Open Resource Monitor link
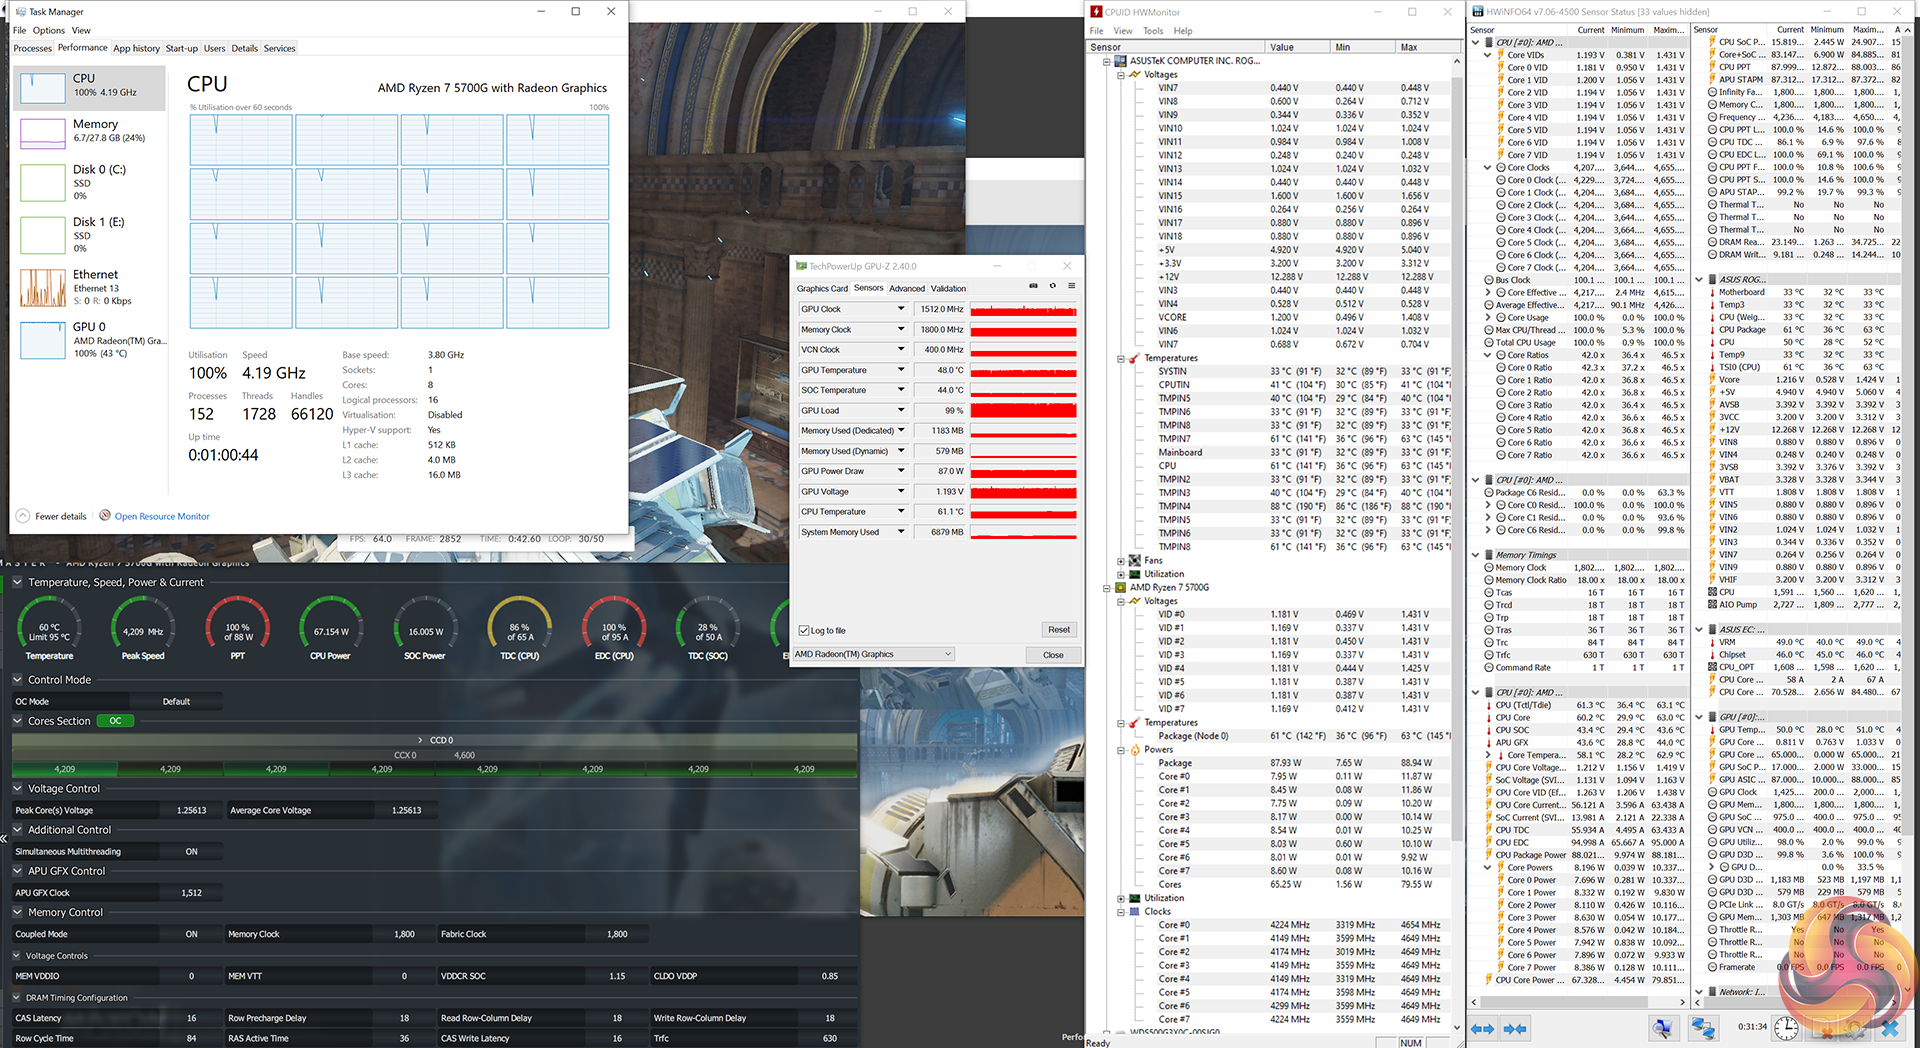The width and height of the screenshot is (1920, 1048). point(161,516)
